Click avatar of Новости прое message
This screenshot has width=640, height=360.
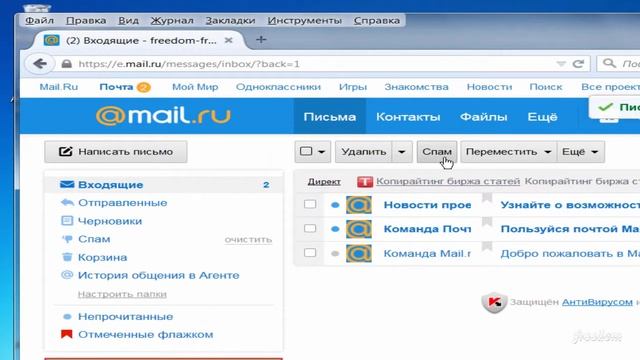359,205
